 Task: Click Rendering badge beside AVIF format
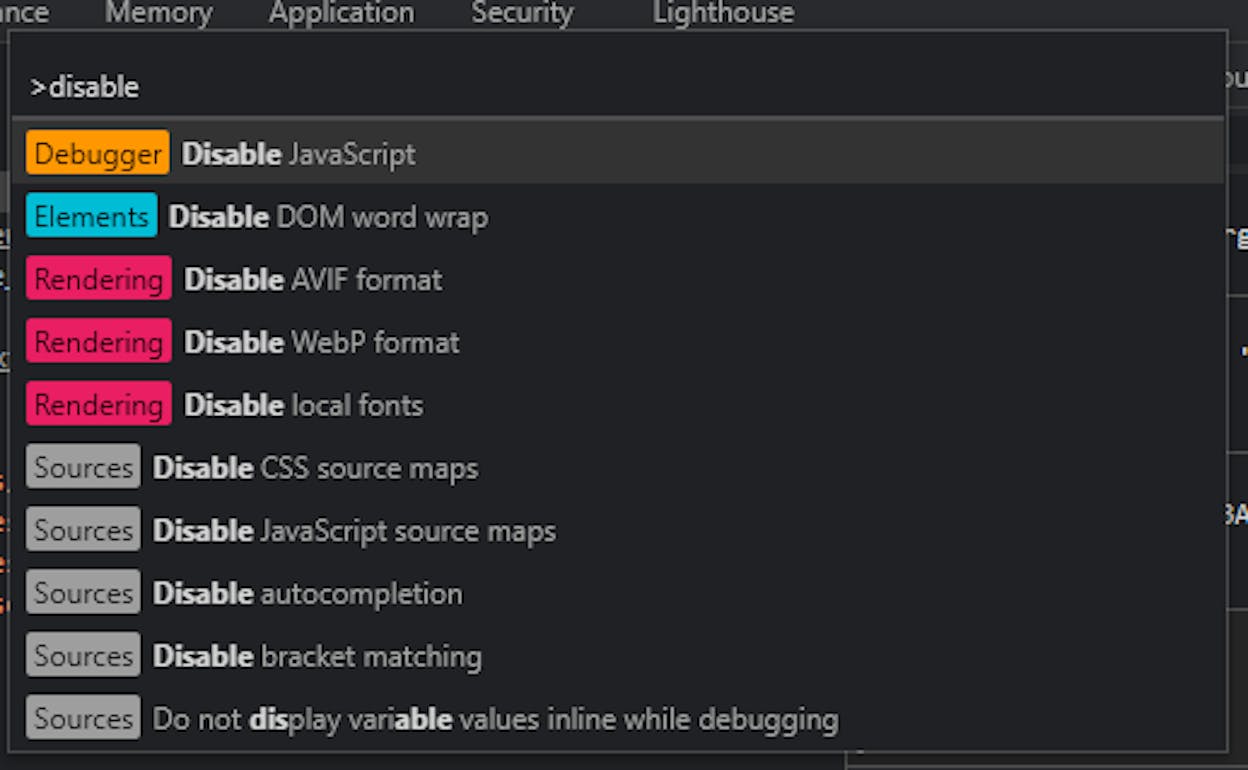tap(99, 279)
